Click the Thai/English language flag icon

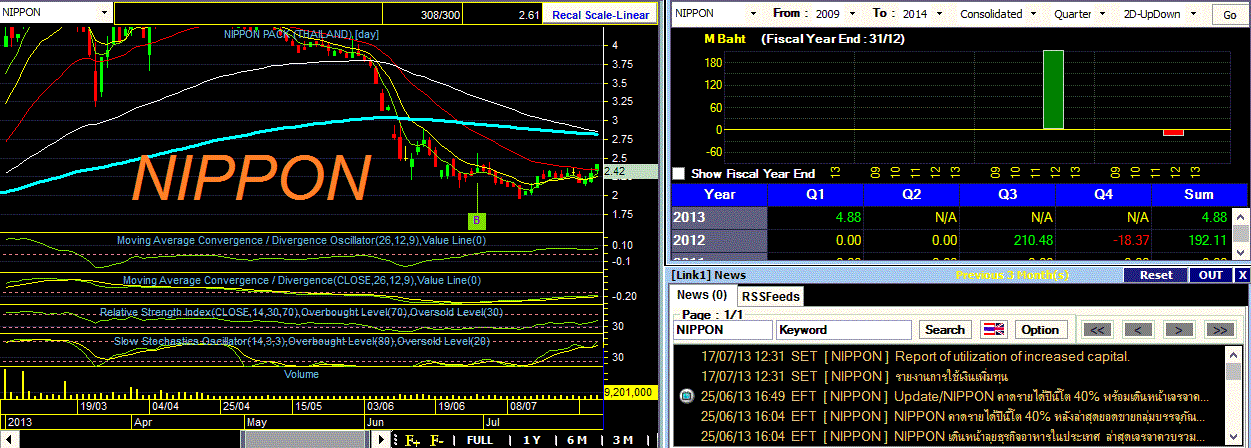click(993, 329)
